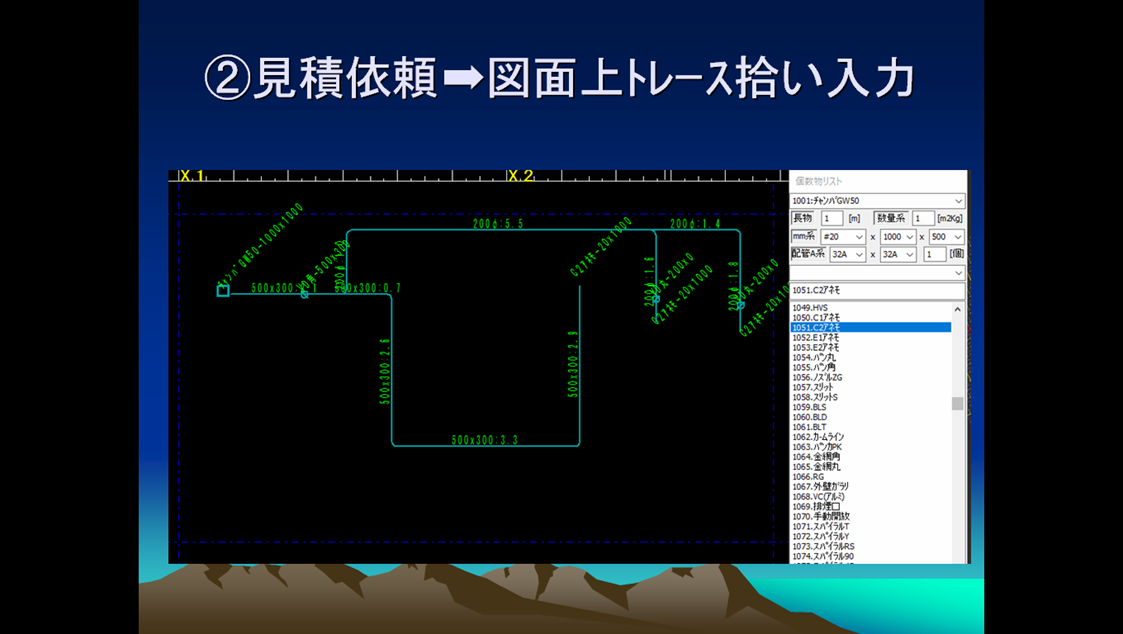
Task: Select 1064.金網角 in the list
Action: tap(871, 457)
